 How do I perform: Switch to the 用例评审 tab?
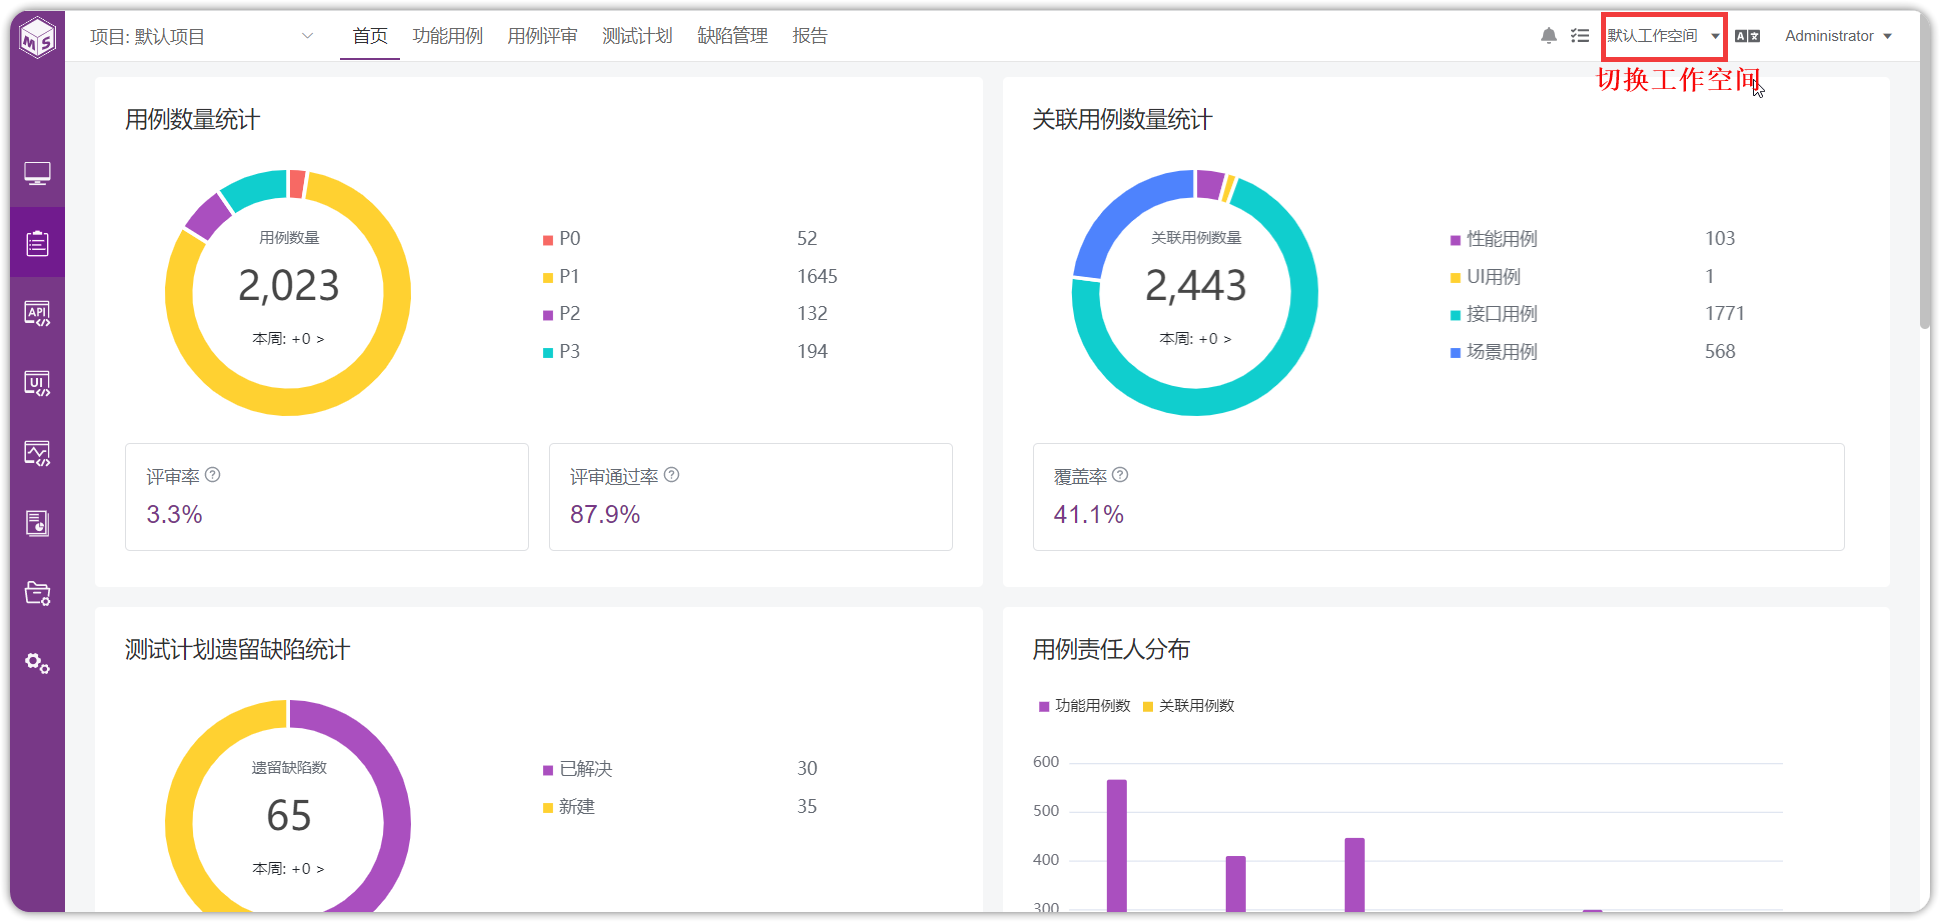[x=543, y=36]
